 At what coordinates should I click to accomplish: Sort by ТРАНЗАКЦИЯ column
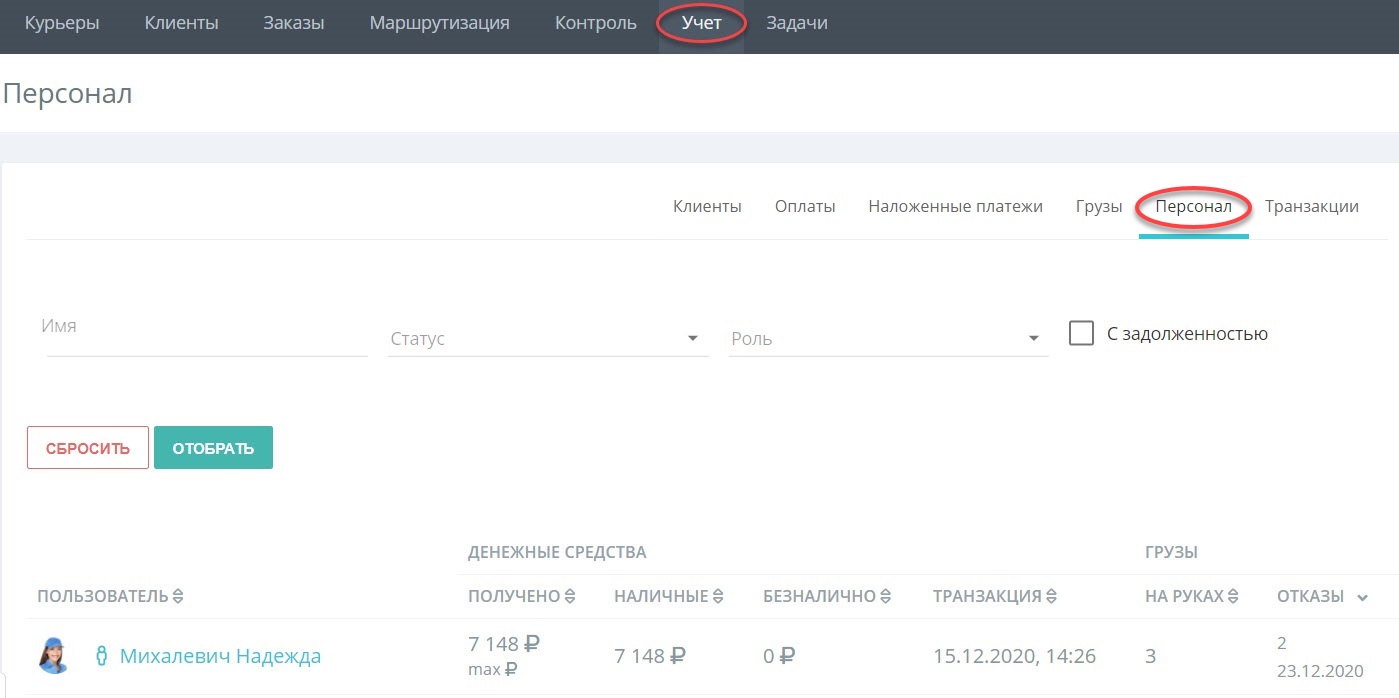[995, 597]
